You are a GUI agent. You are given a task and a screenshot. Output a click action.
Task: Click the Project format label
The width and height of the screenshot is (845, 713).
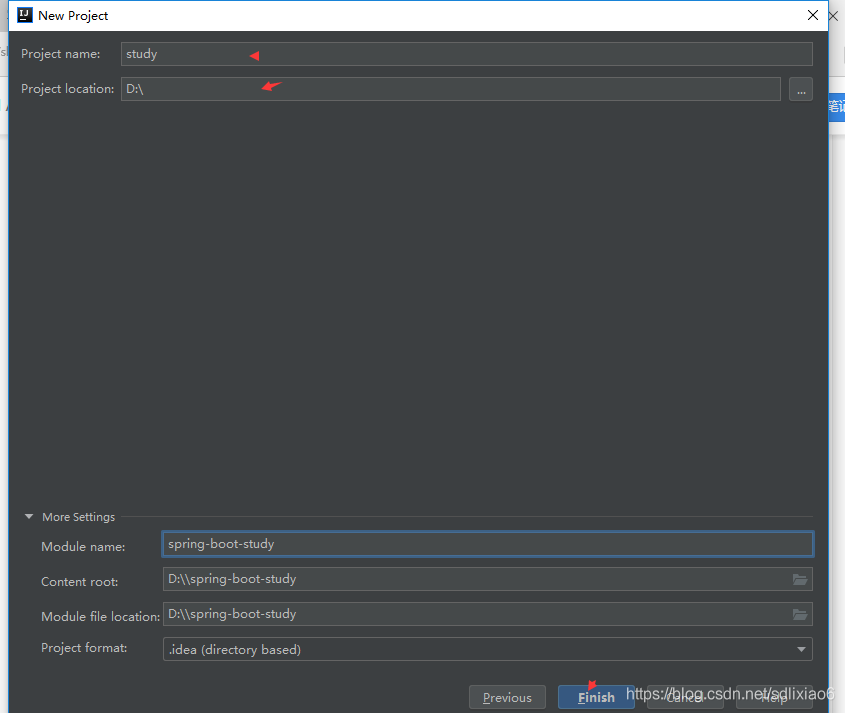point(84,648)
